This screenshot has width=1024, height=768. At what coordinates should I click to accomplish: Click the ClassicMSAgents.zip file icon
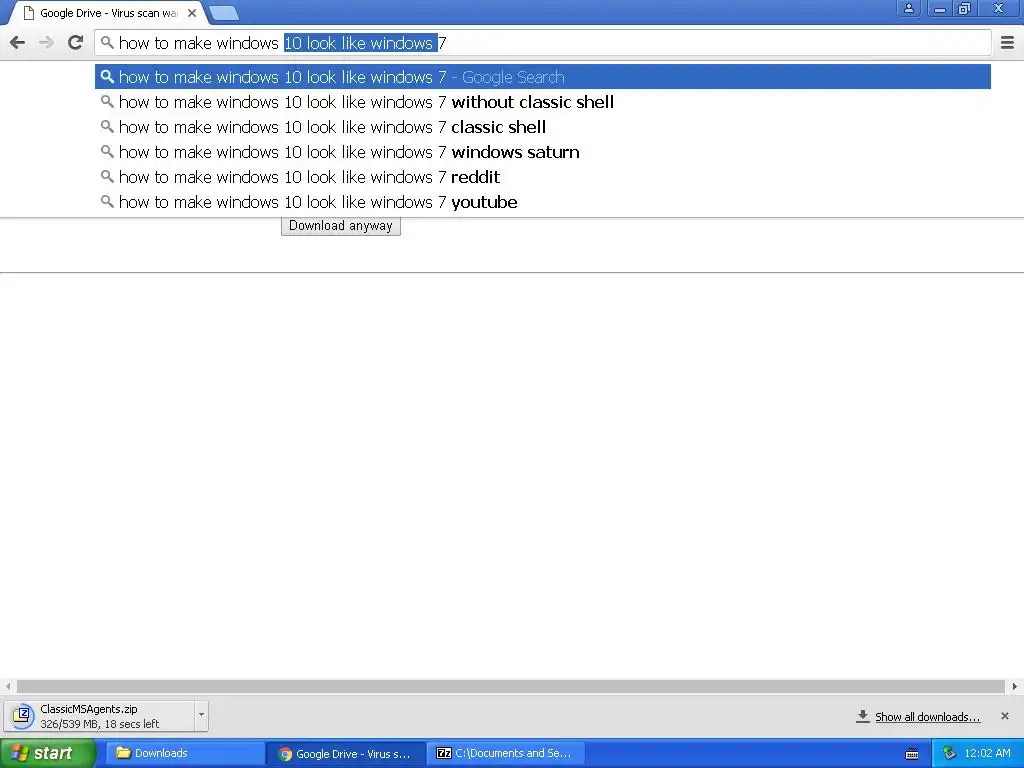[22, 716]
